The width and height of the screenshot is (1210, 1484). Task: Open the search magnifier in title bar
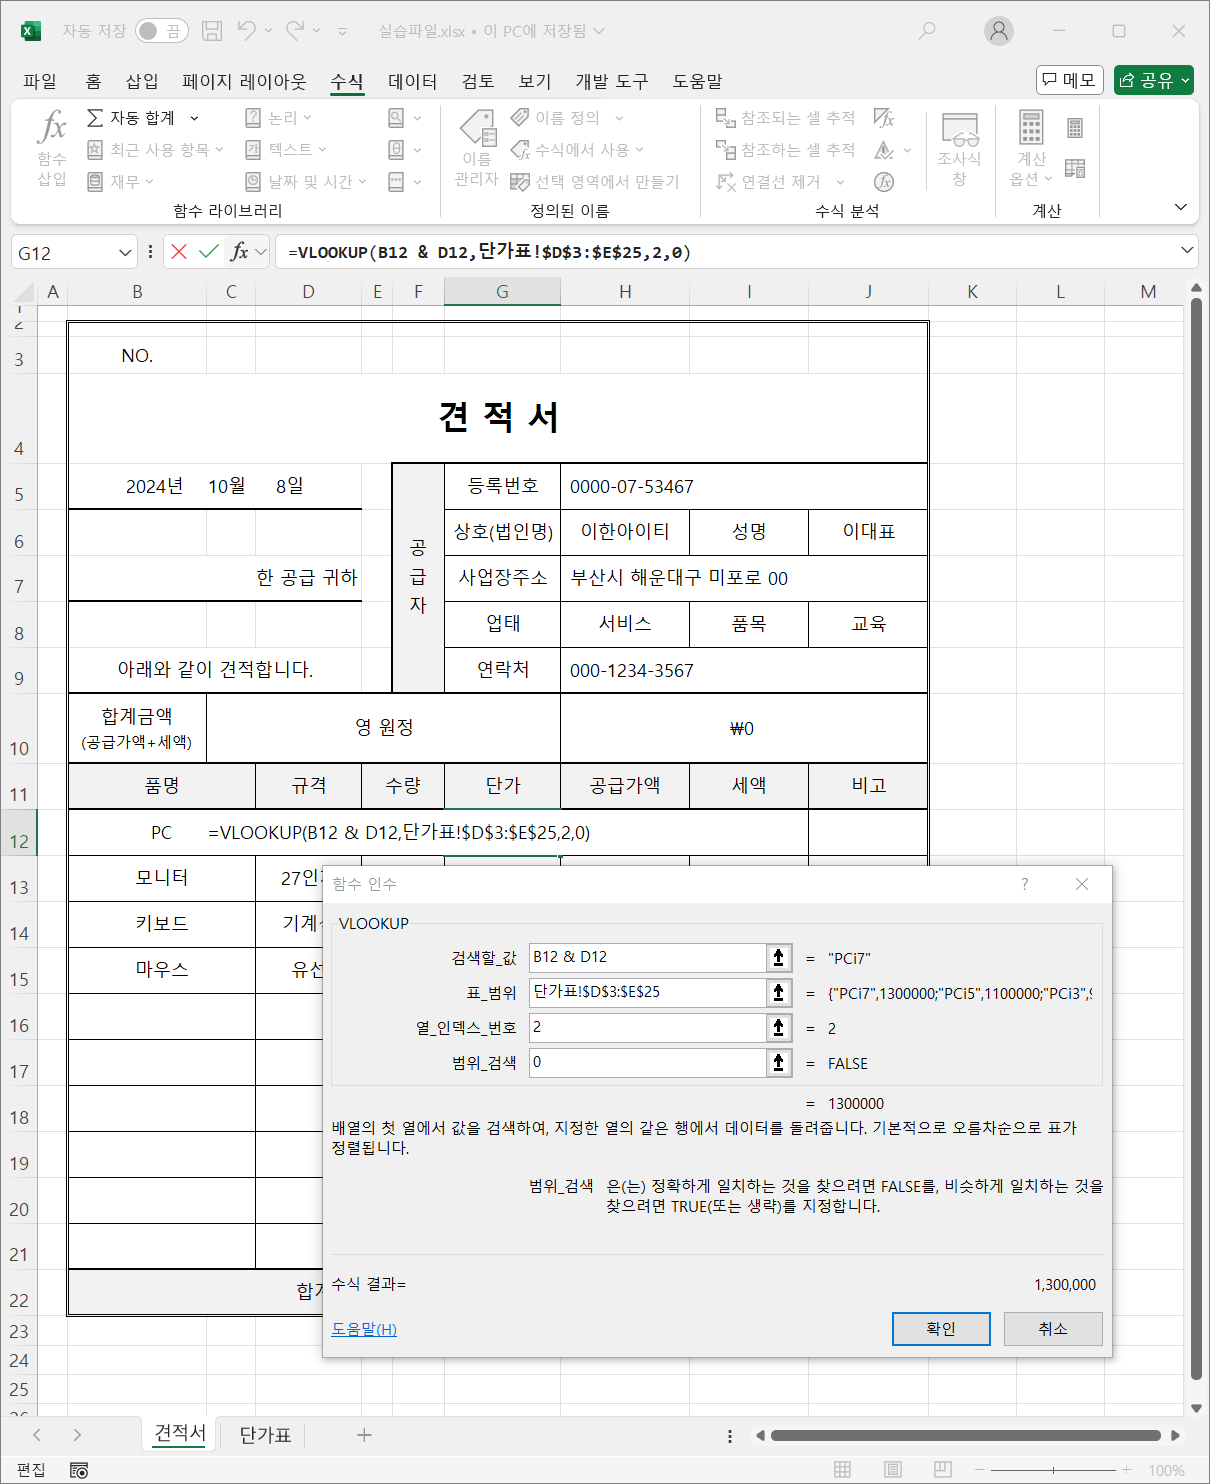pos(928,31)
